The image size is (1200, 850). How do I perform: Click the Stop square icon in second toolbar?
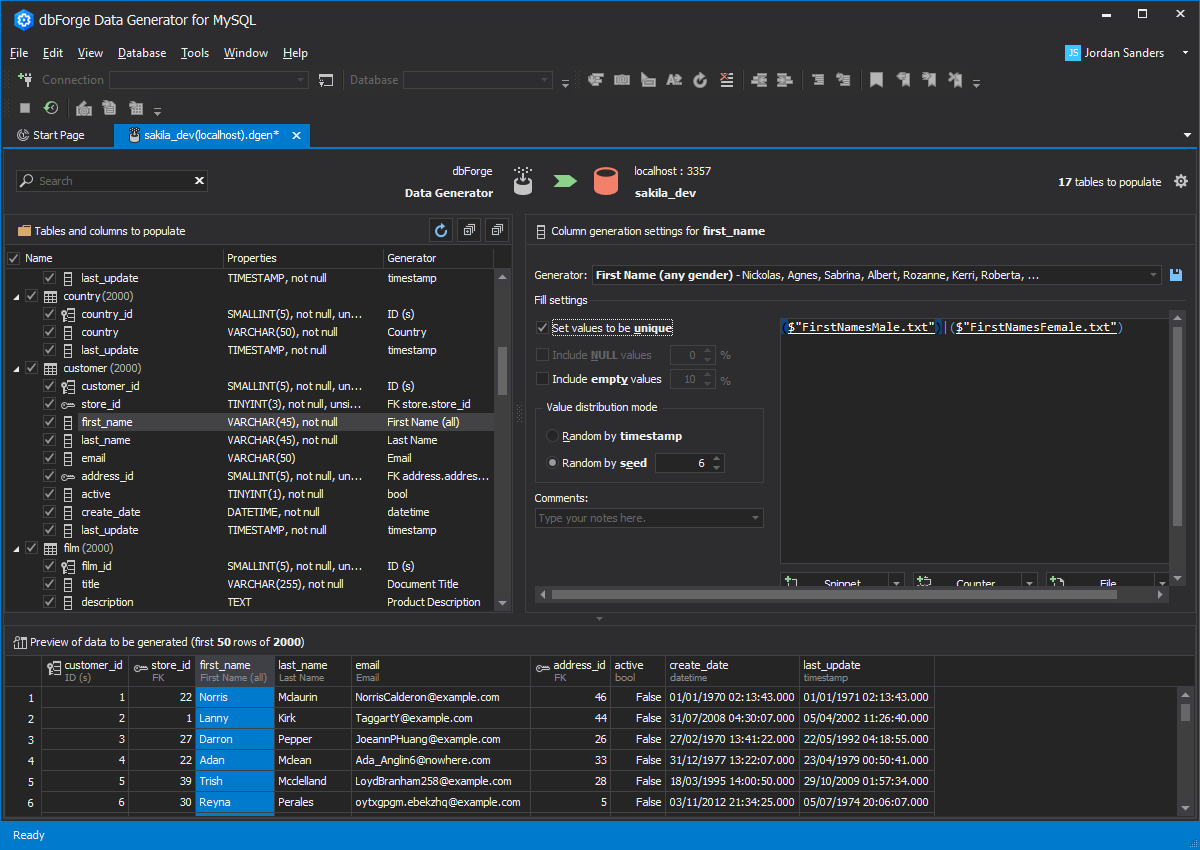pyautogui.click(x=25, y=108)
